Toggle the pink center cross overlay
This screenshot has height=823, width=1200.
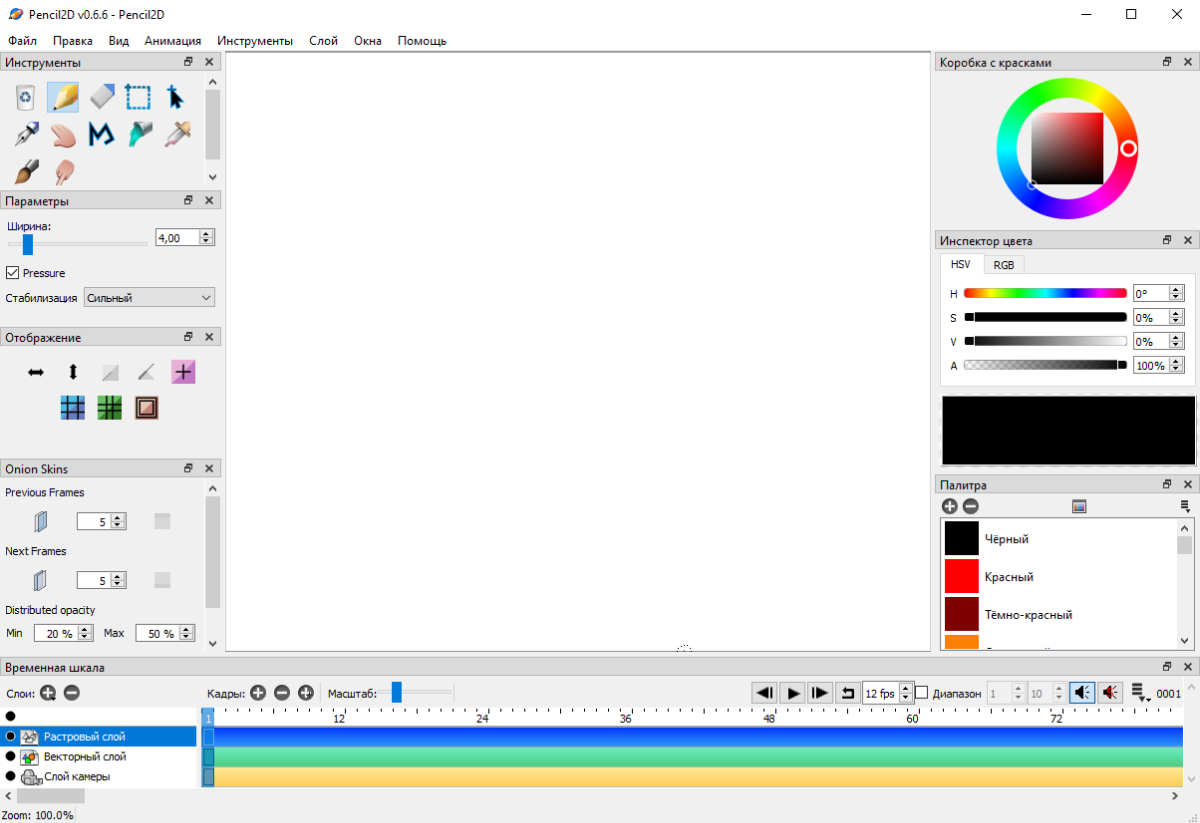[183, 372]
